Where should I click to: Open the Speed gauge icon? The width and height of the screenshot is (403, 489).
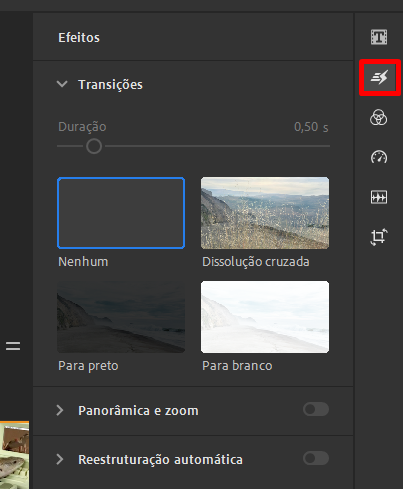tap(379, 157)
